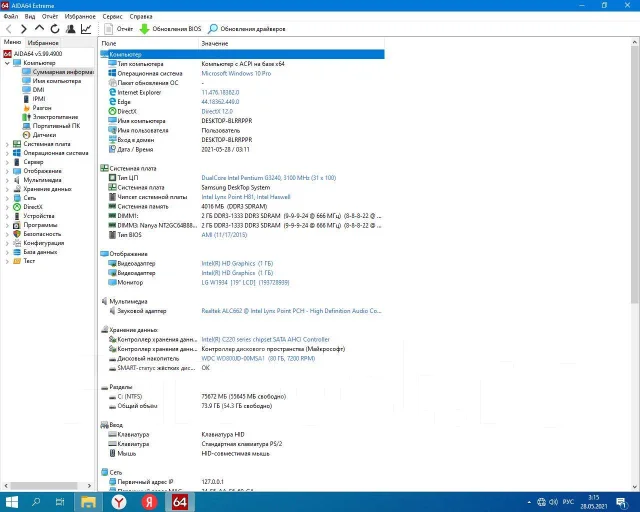Click Обновления драйверов search button
640x512 pixels.
(247, 29)
